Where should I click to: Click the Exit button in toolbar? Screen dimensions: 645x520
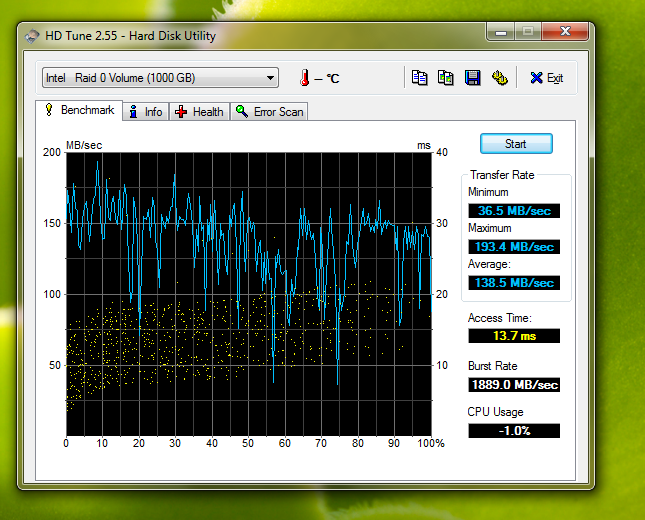tap(546, 78)
